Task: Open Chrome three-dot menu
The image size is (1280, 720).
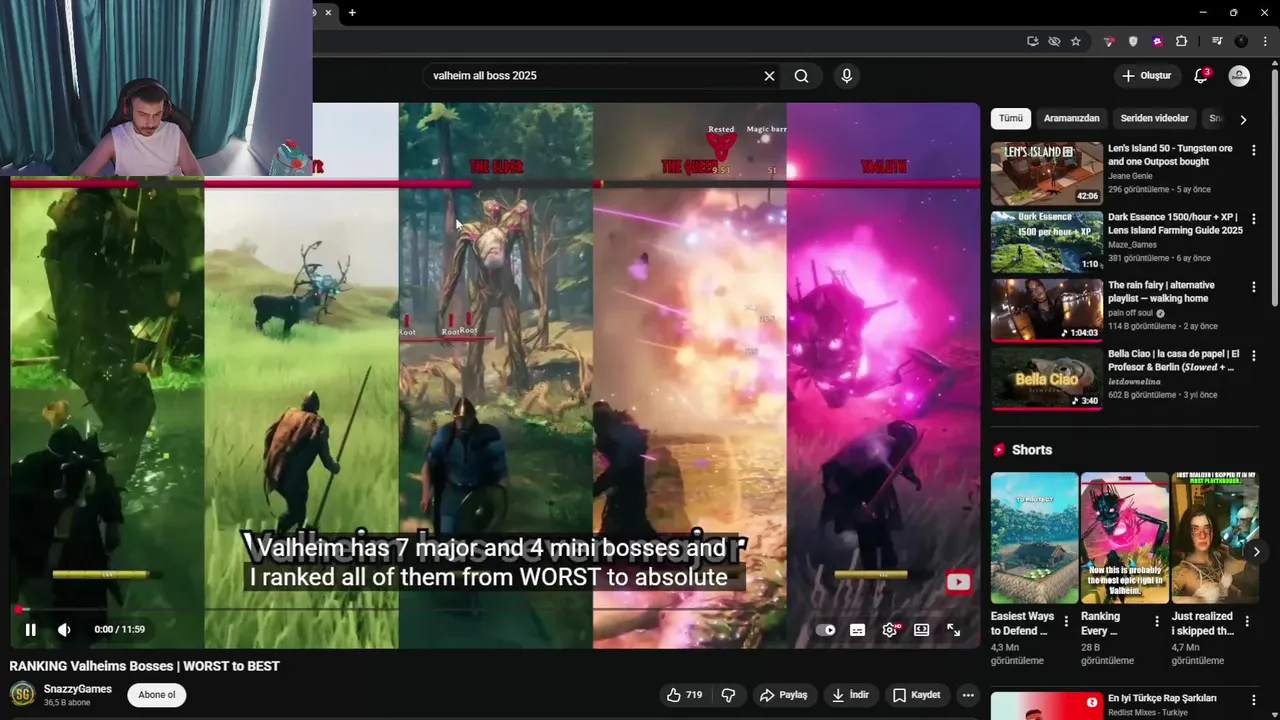Action: 1265,41
